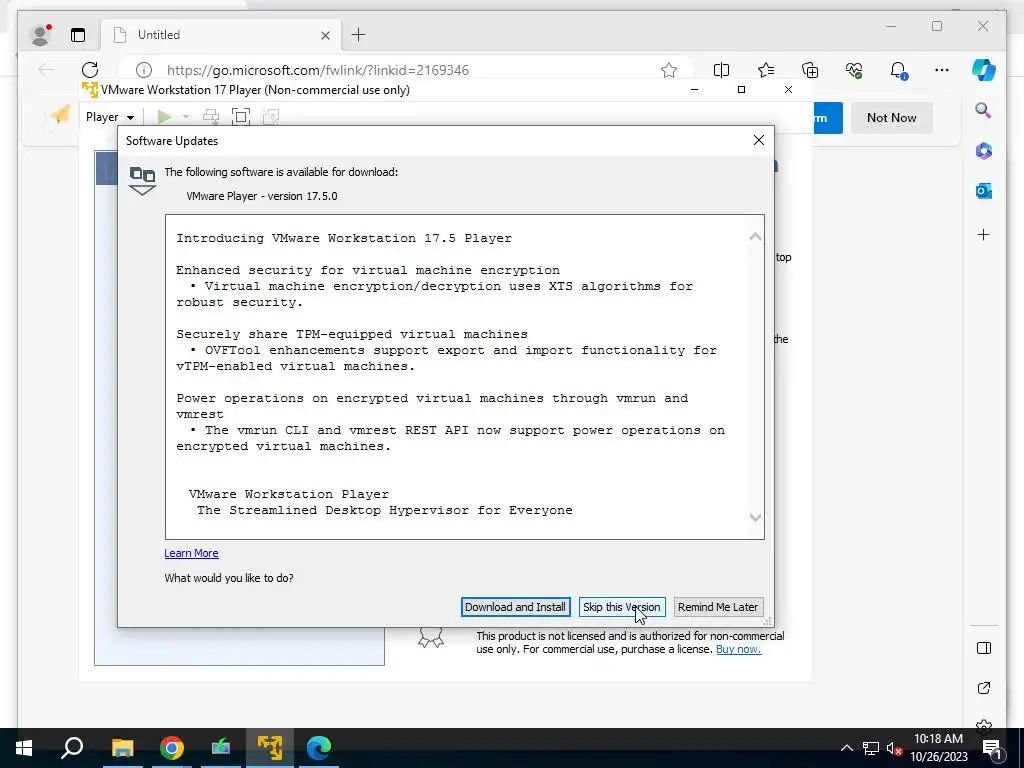The width and height of the screenshot is (1024, 768).
Task: Click the Buy now link
Action: click(738, 649)
